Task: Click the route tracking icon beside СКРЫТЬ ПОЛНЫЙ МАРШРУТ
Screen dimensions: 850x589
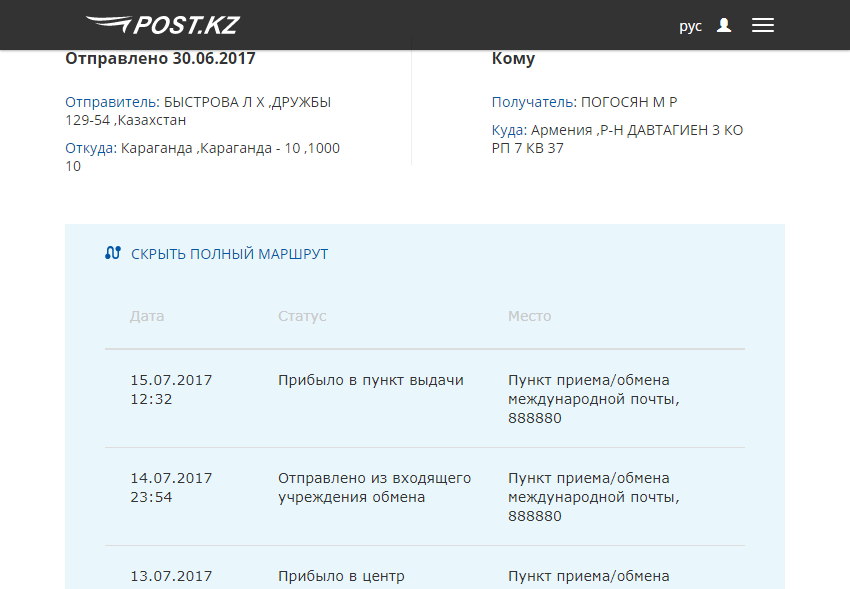Action: (x=114, y=253)
